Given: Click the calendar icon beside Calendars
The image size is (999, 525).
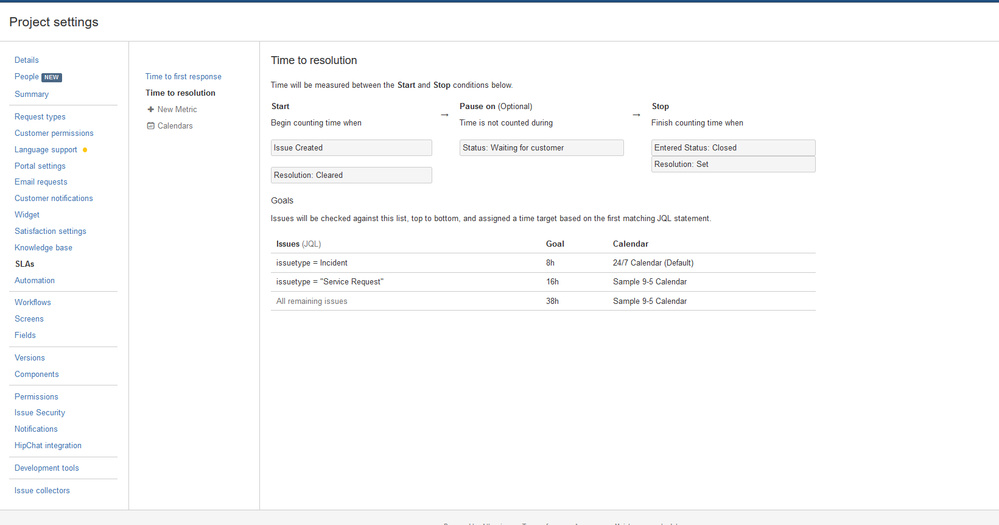Looking at the screenshot, I should (x=151, y=126).
